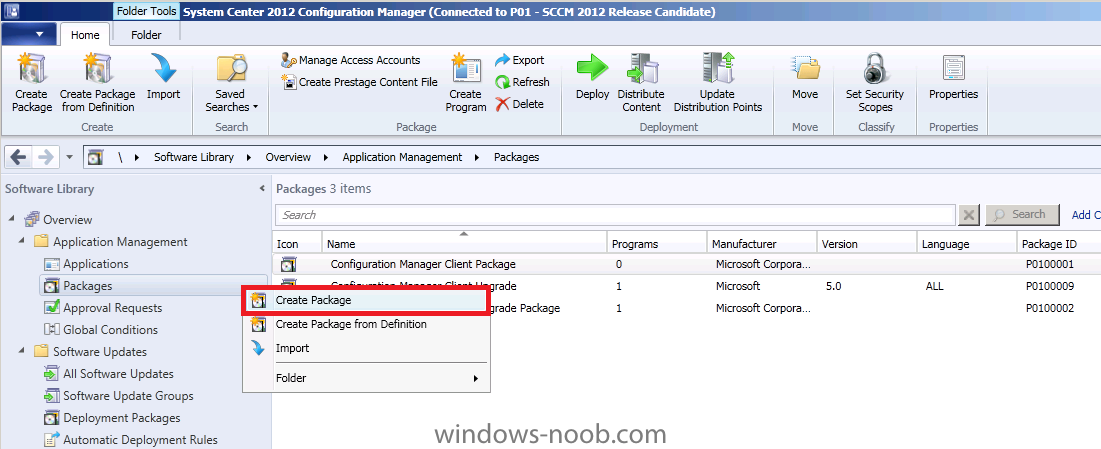Click the Software Updates folder node
The width and height of the screenshot is (1101, 449).
click(91, 351)
